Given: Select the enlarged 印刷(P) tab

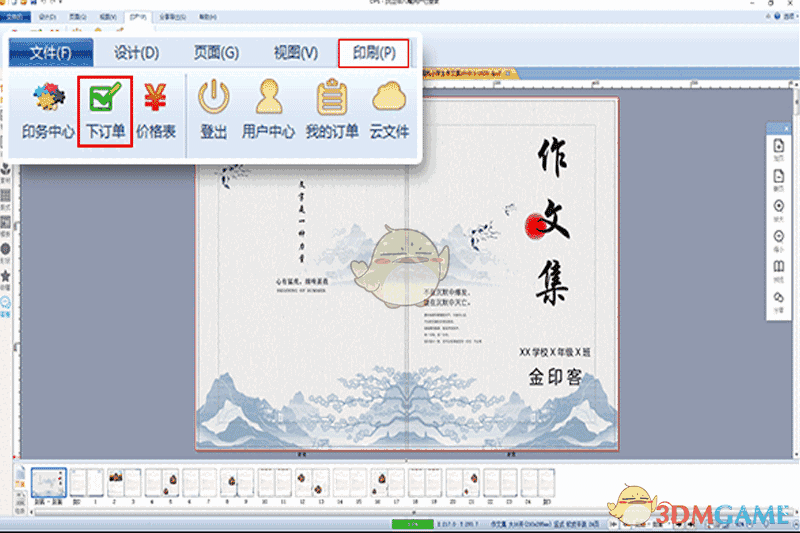Looking at the screenshot, I should coord(373,53).
